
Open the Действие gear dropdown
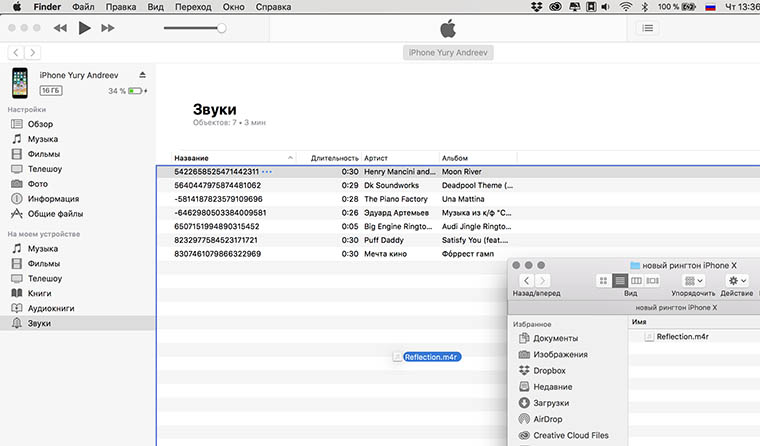point(737,281)
